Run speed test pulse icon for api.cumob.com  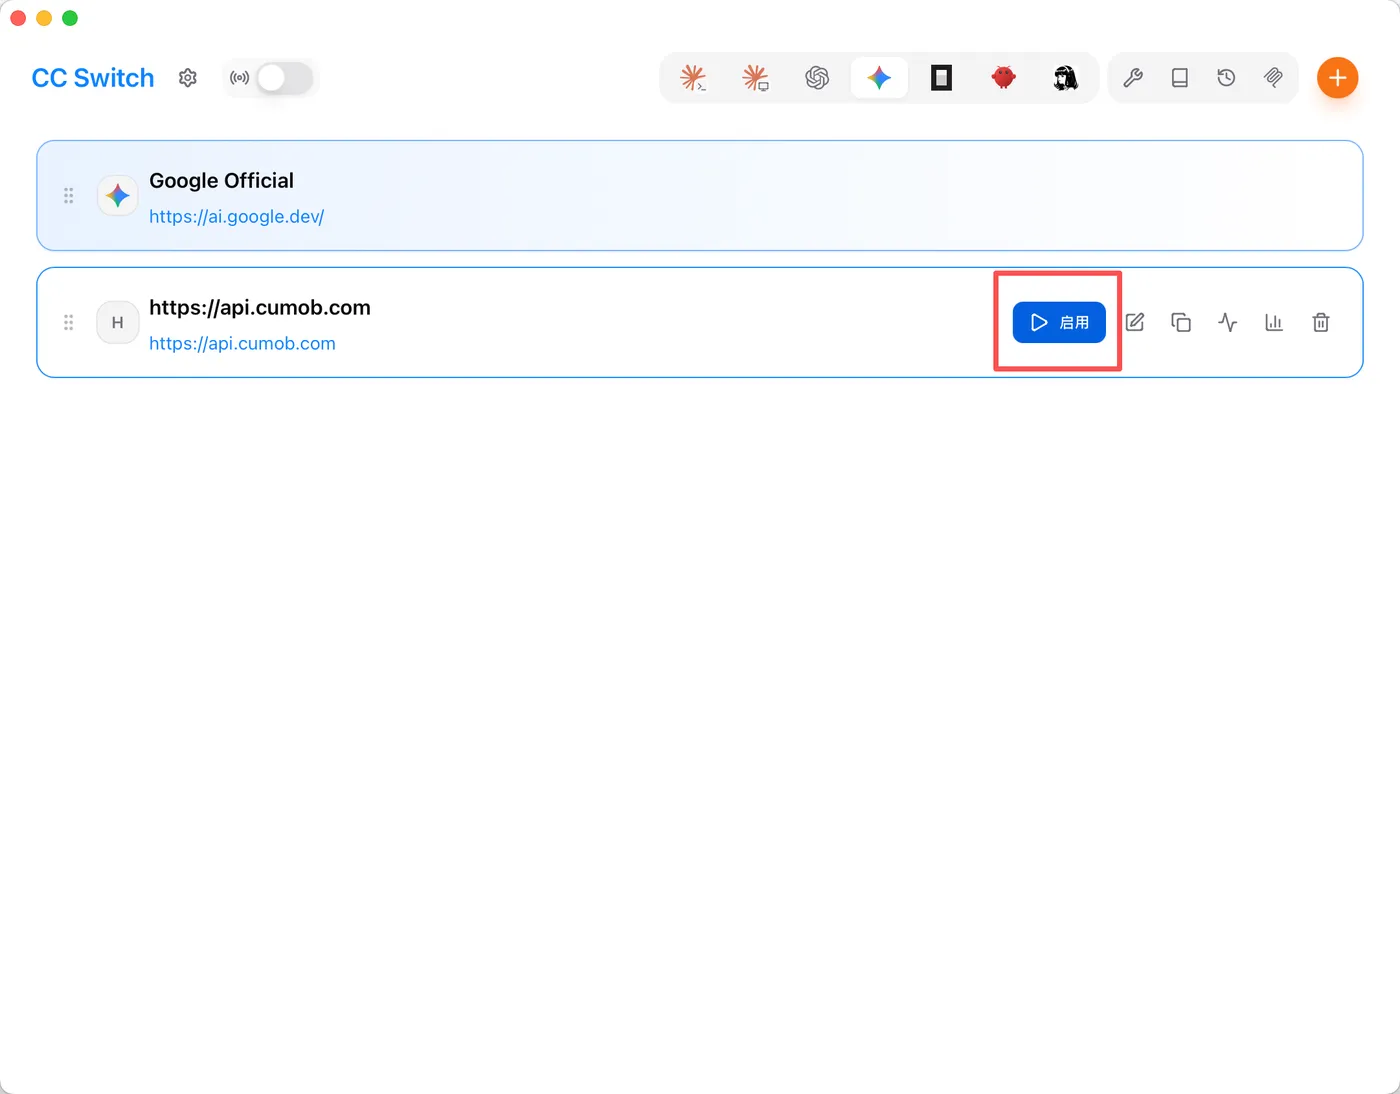(x=1228, y=322)
